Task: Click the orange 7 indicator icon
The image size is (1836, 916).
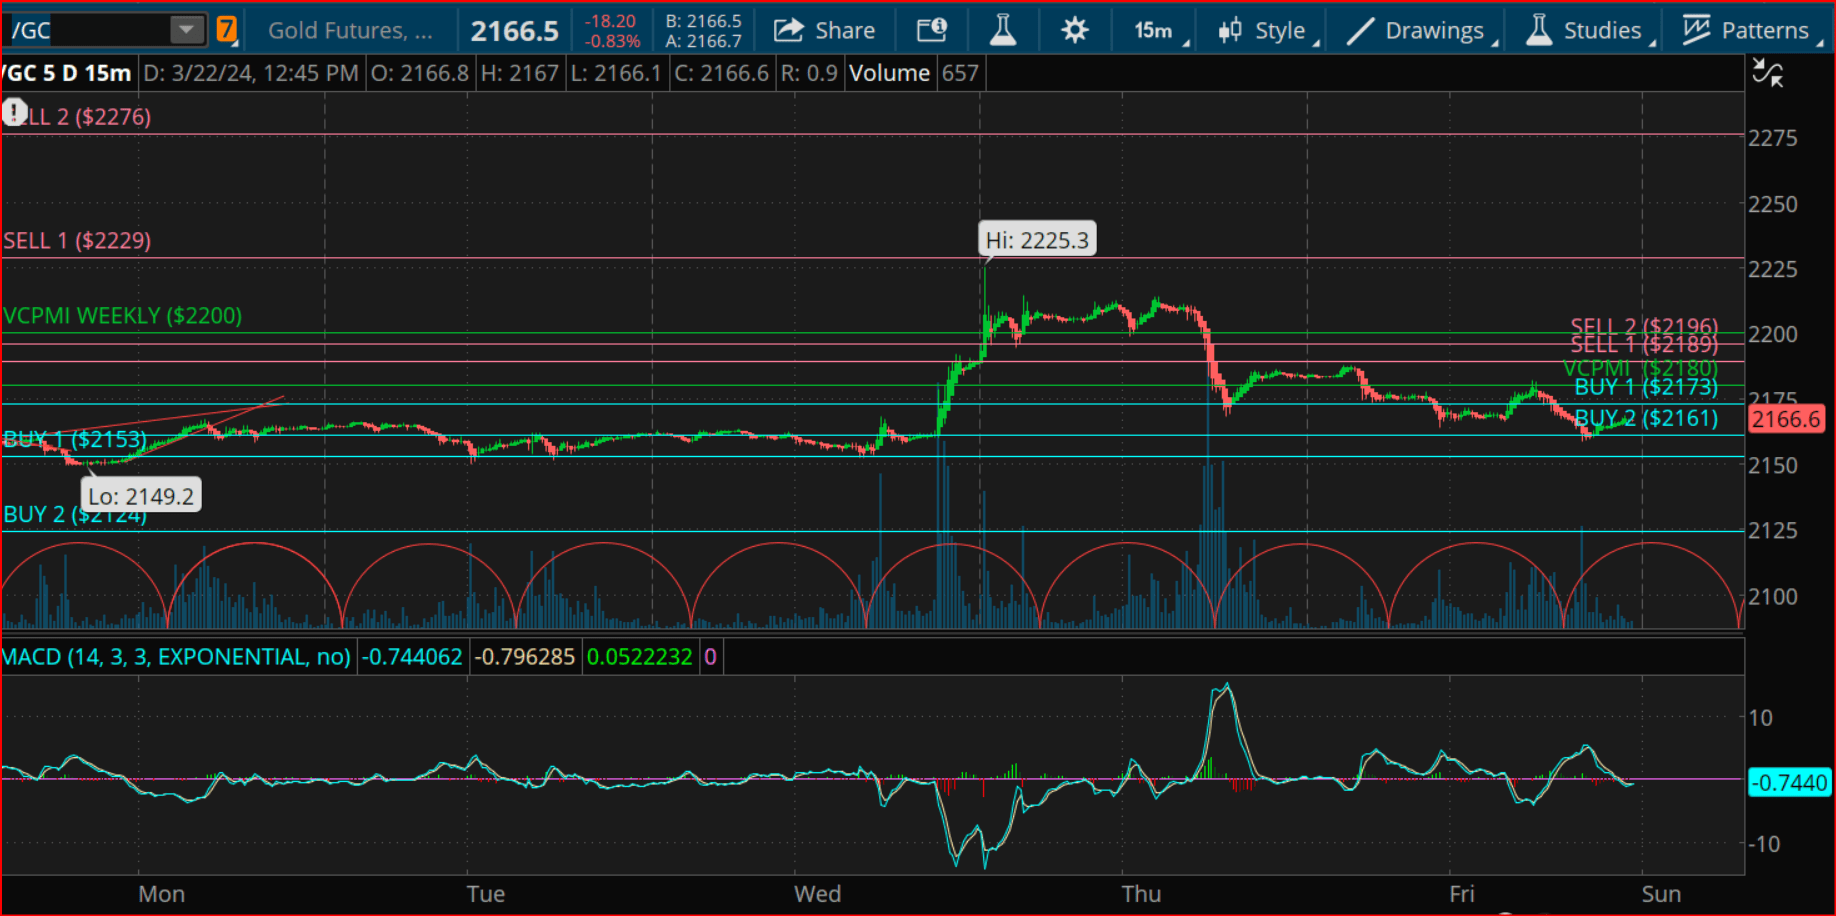Action: coord(227,30)
